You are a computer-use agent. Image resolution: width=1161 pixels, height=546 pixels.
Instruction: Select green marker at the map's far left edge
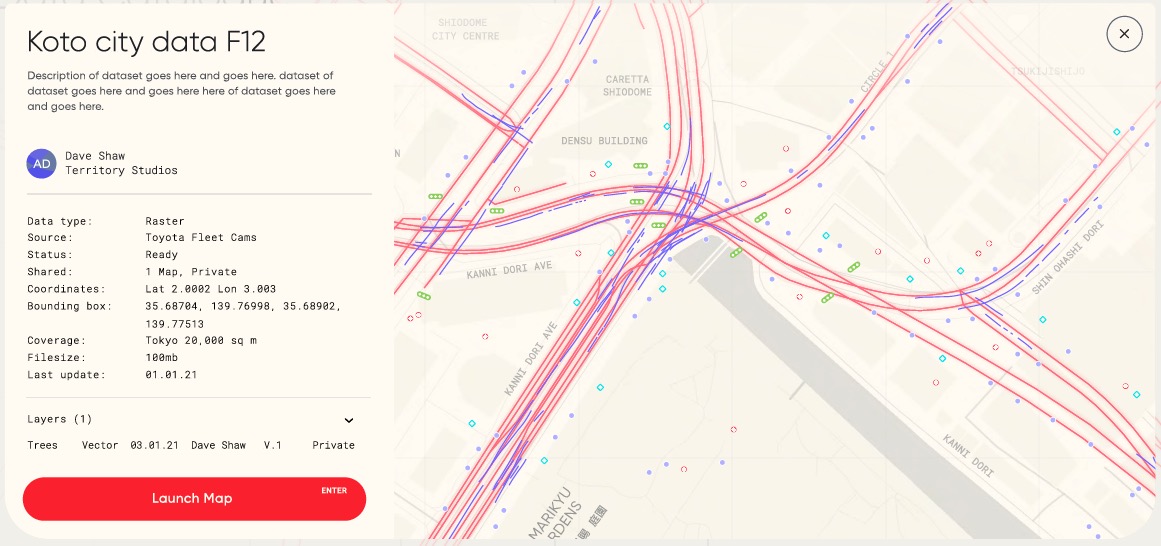click(x=424, y=296)
